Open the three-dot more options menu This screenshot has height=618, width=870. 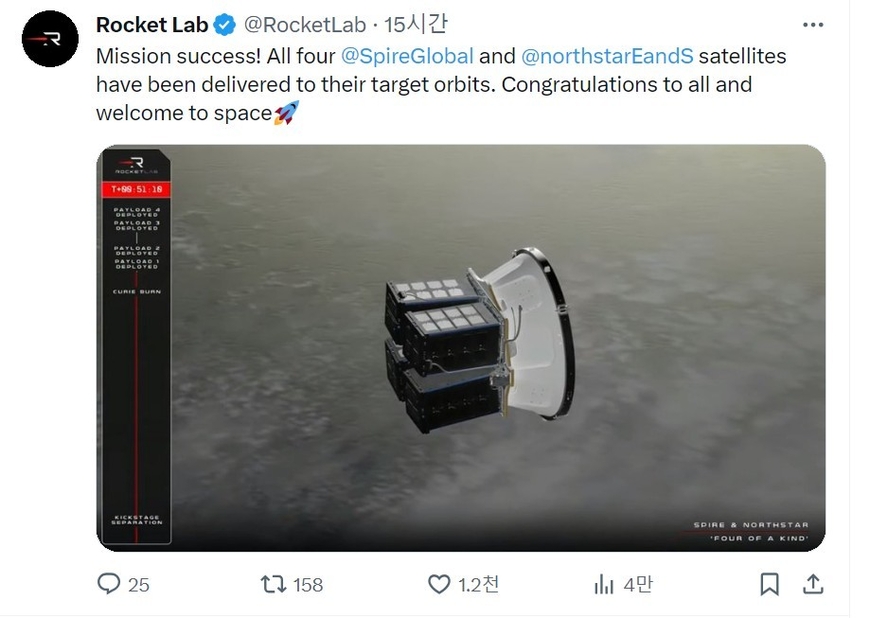[x=813, y=25]
